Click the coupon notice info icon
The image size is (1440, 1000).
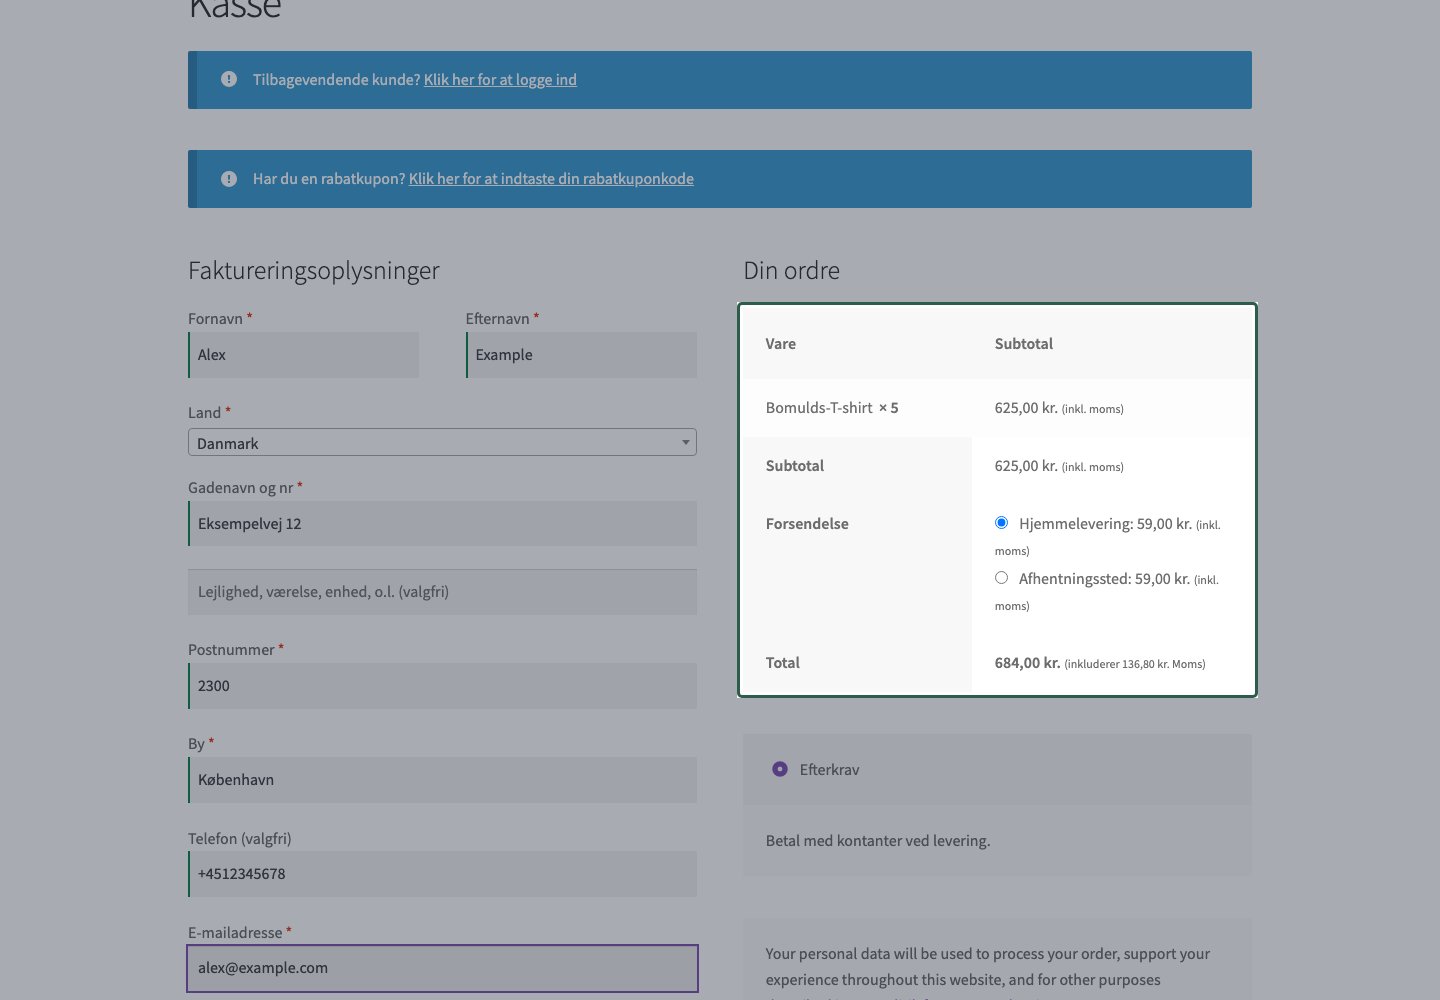pyautogui.click(x=229, y=179)
